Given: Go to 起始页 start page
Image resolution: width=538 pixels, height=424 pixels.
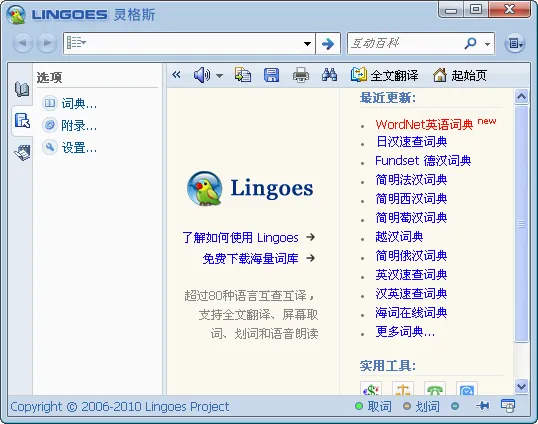Looking at the screenshot, I should coord(460,75).
